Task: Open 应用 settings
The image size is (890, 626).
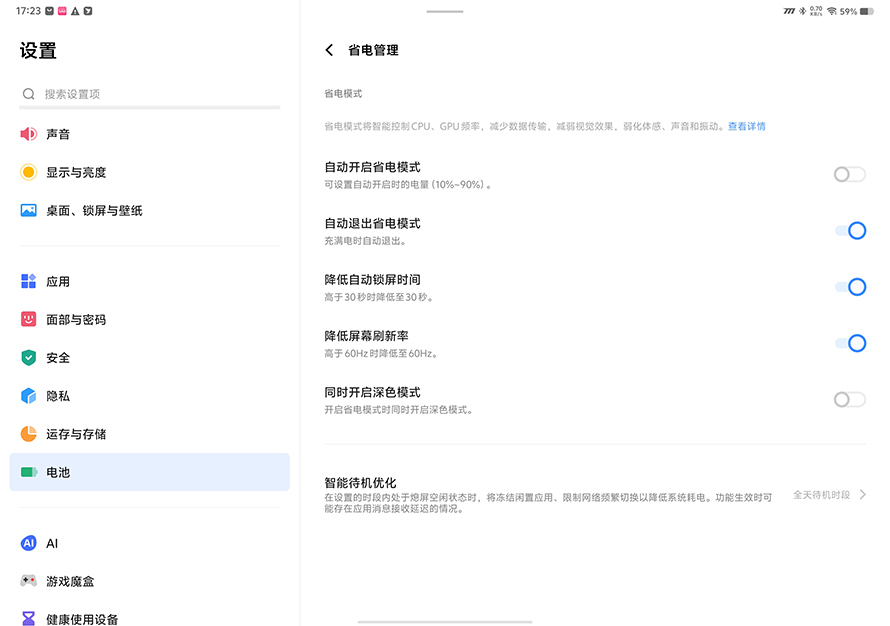Action: (x=150, y=281)
